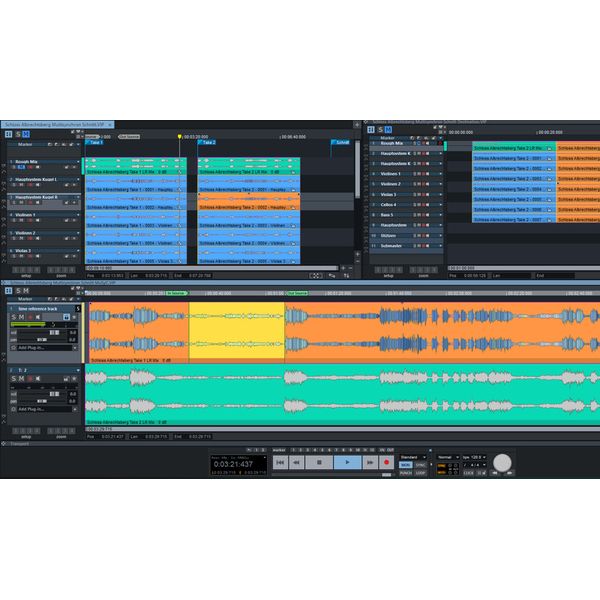
Task: Click the green 'Out Source' marker in bottom timeline
Action: tap(298, 293)
